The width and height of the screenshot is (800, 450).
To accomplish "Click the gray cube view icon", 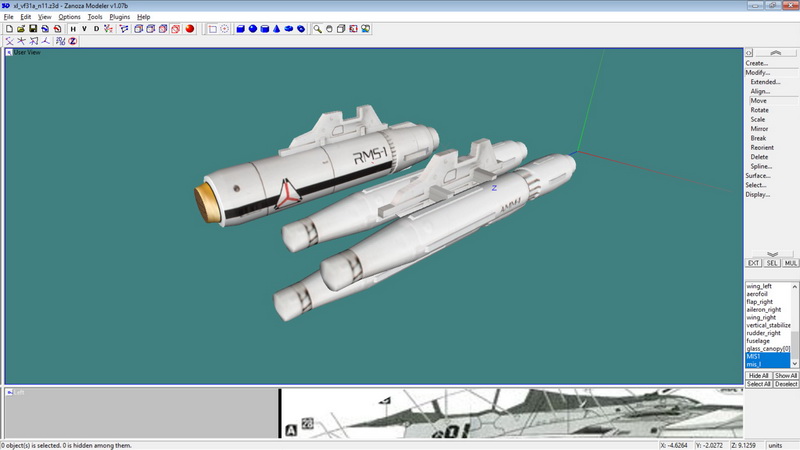I will (341, 29).
